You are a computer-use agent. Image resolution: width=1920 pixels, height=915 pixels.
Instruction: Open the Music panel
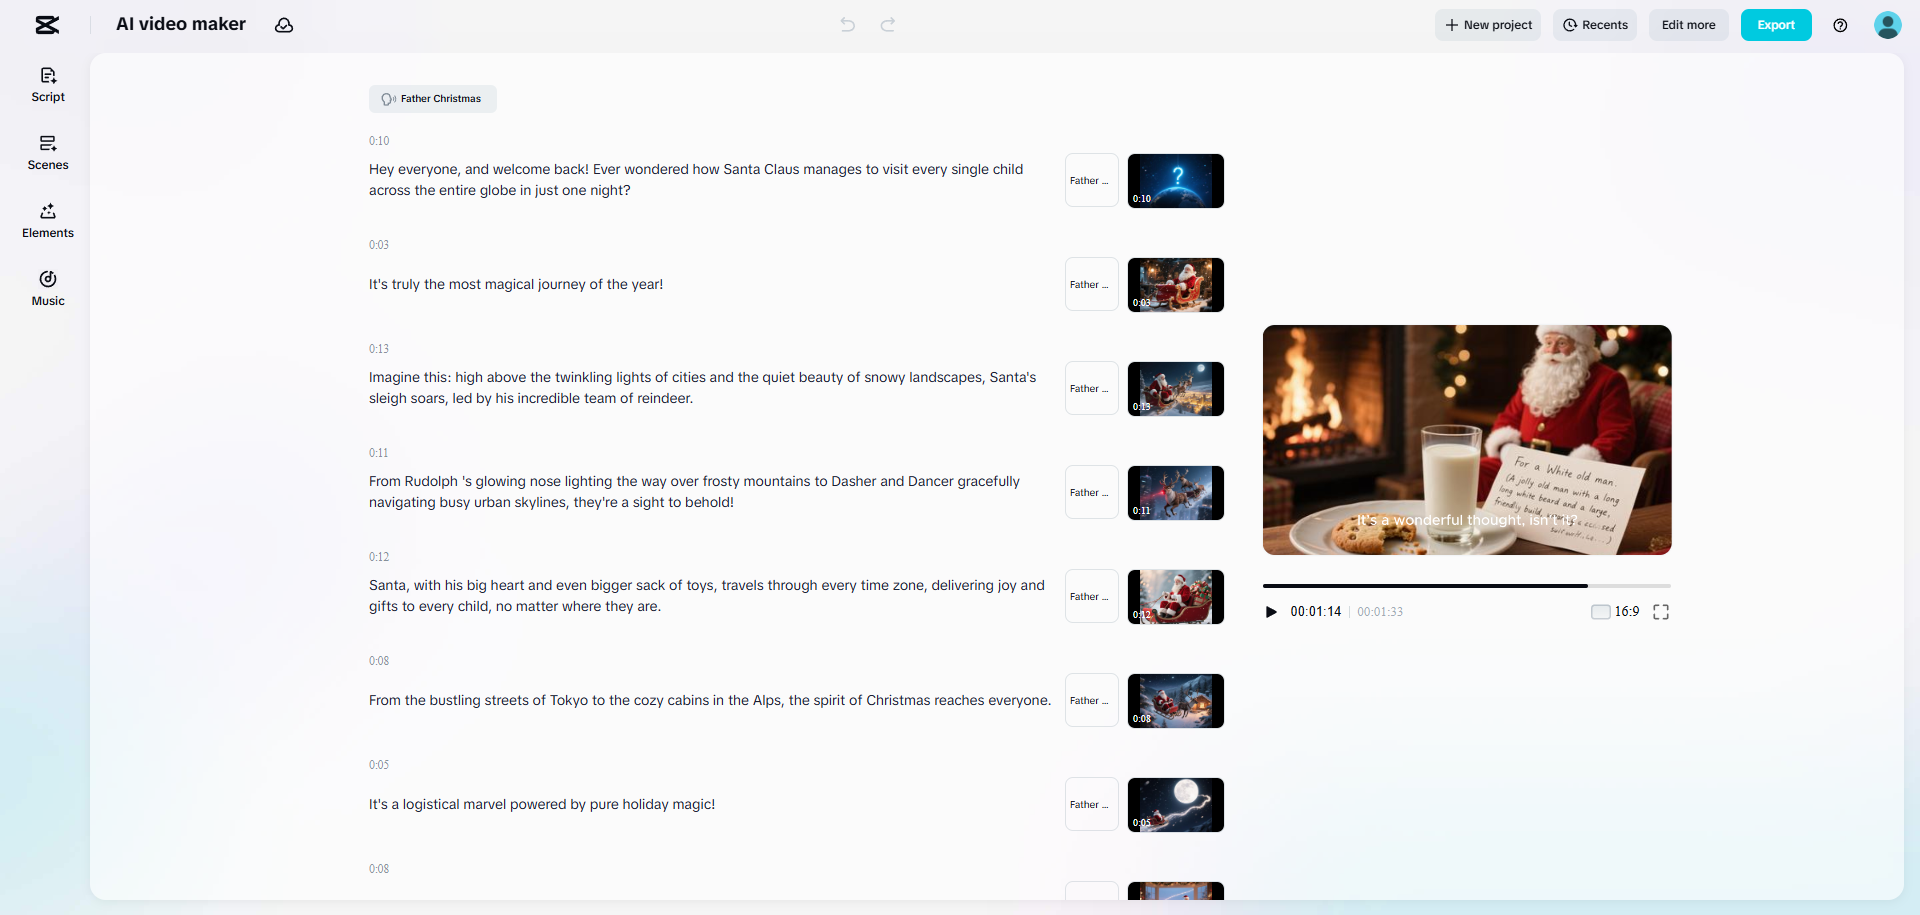coord(48,289)
